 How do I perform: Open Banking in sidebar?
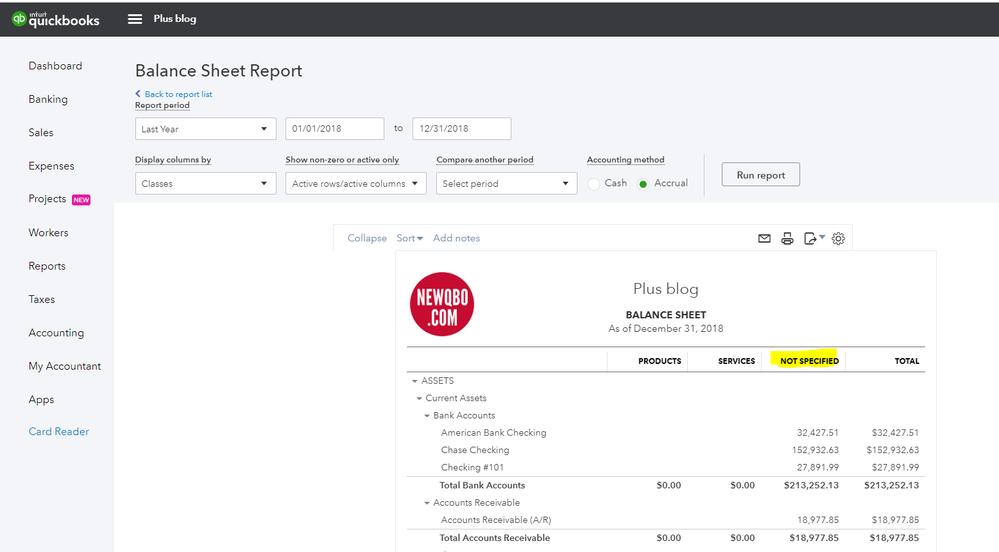[48, 99]
